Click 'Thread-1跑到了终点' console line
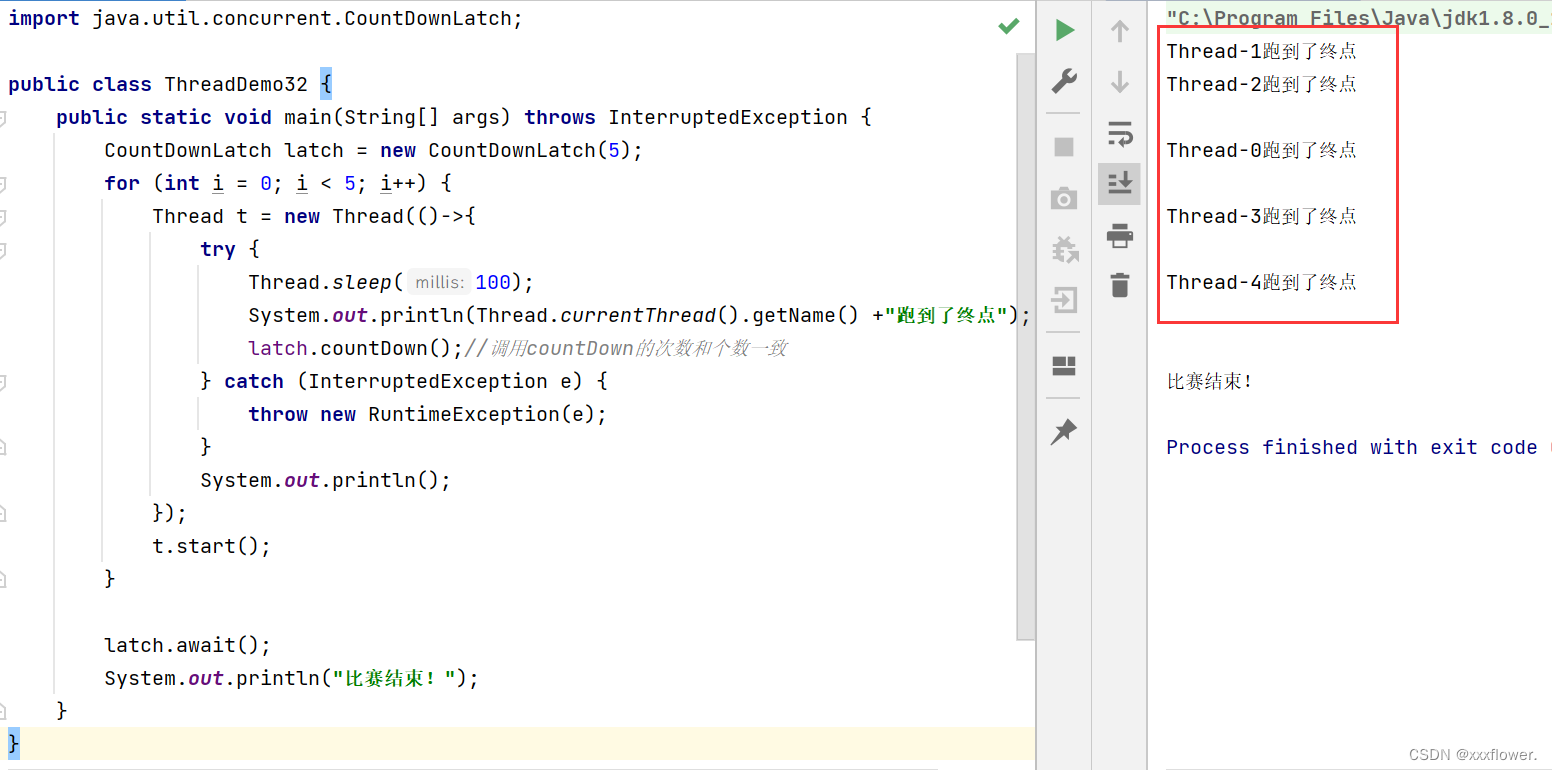 click(x=1261, y=51)
